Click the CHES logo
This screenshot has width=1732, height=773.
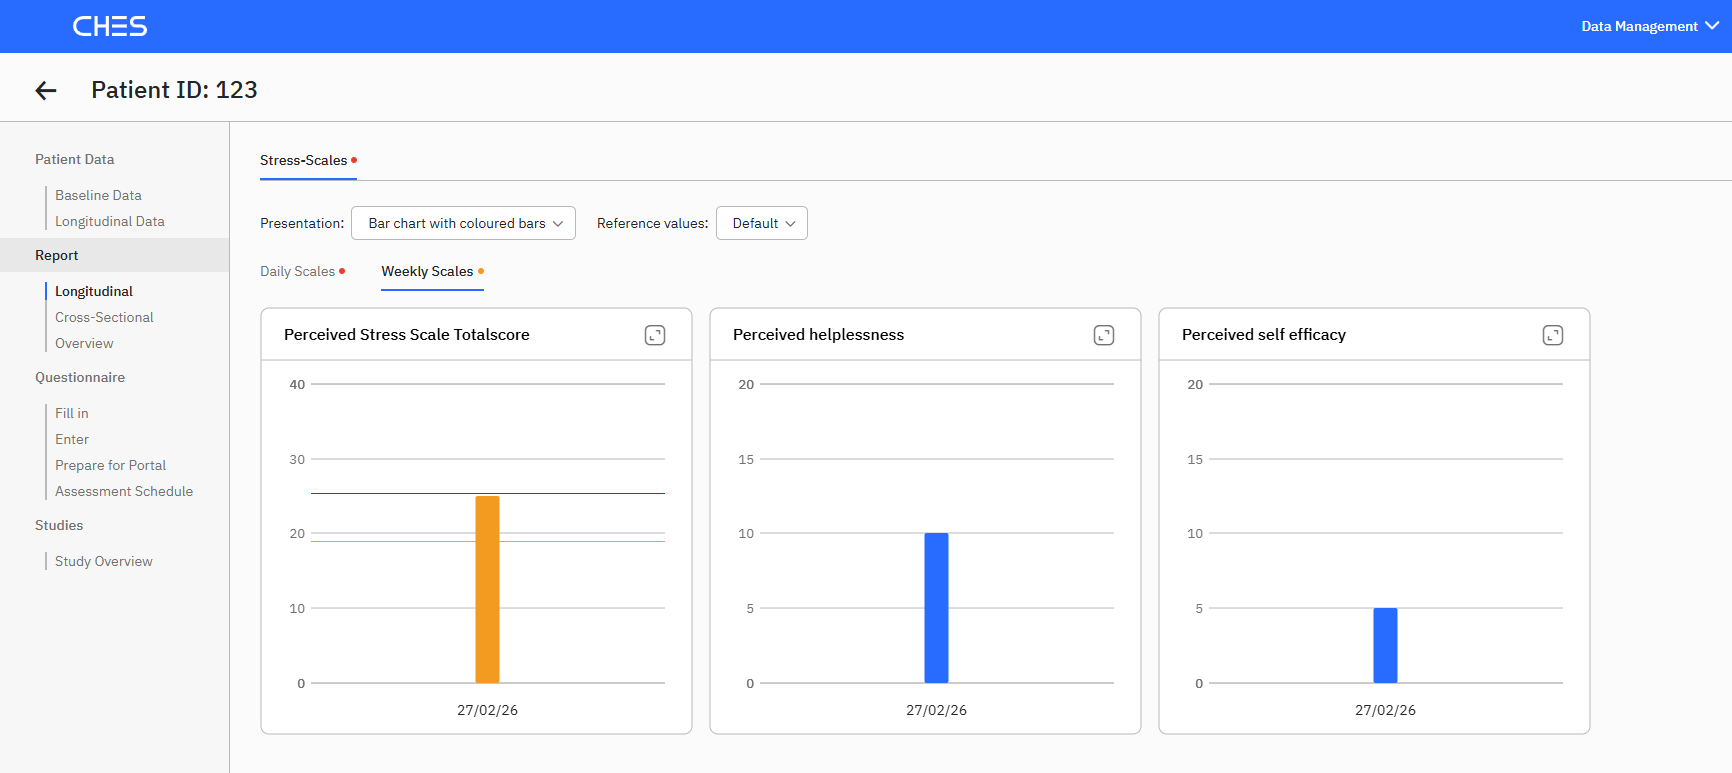[110, 26]
